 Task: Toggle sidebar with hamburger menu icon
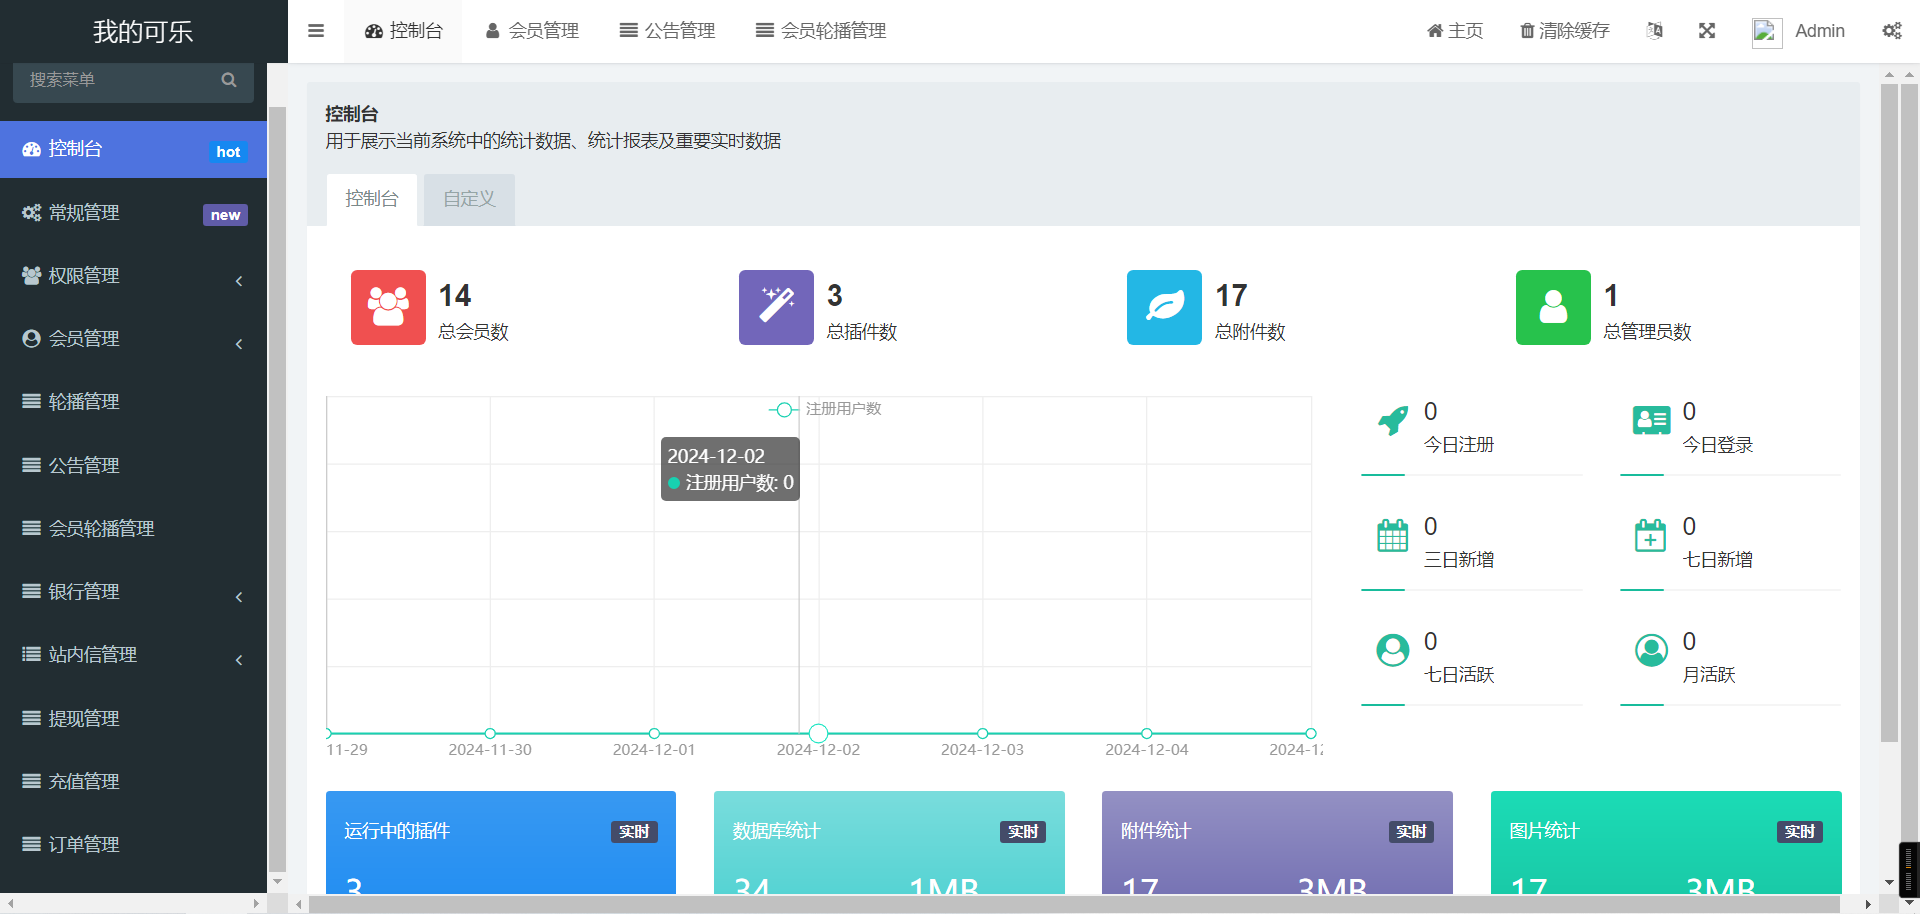click(x=316, y=31)
